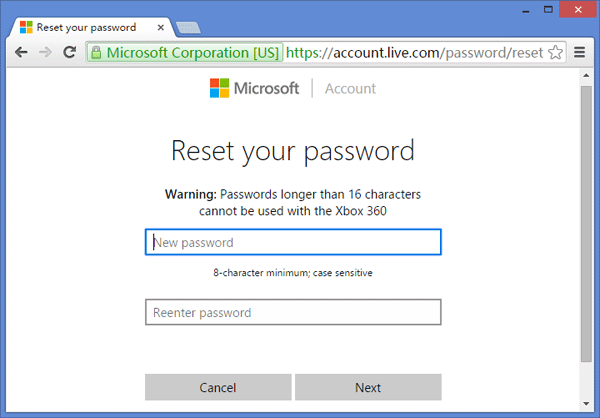The height and width of the screenshot is (418, 600).
Task: Click the Microsoft Corporation [US] certificate label
Action: 192,53
